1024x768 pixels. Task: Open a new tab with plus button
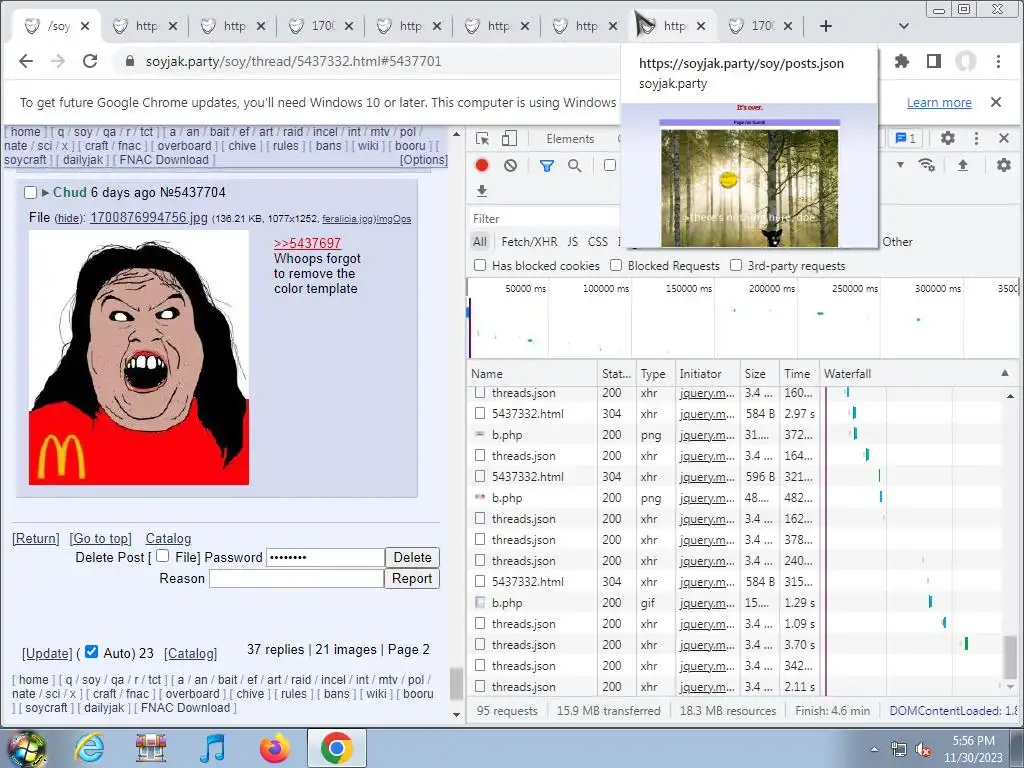click(x=825, y=26)
